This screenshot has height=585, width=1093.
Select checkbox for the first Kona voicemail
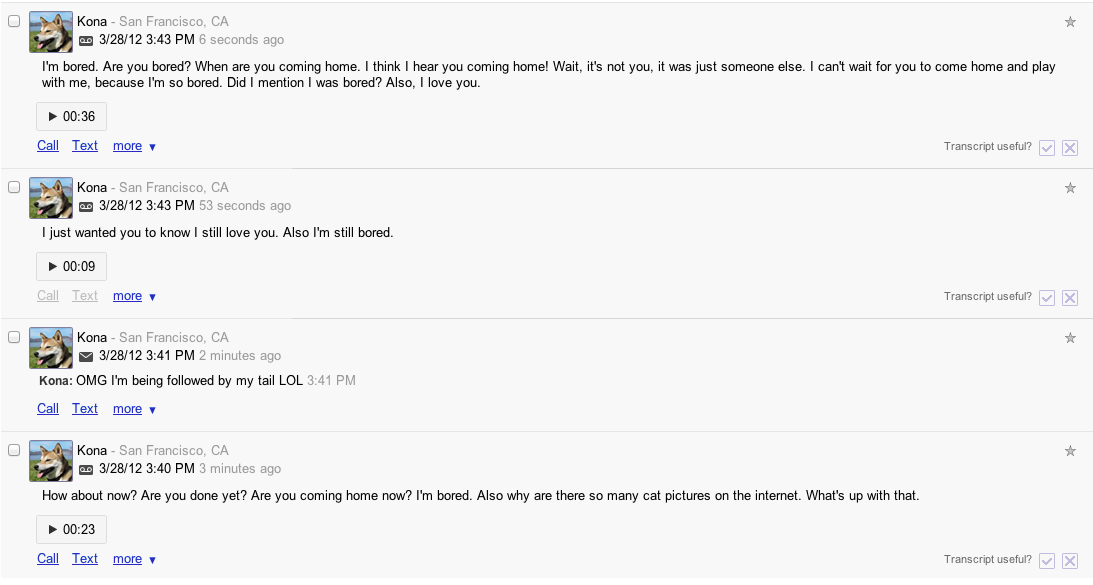(15, 21)
